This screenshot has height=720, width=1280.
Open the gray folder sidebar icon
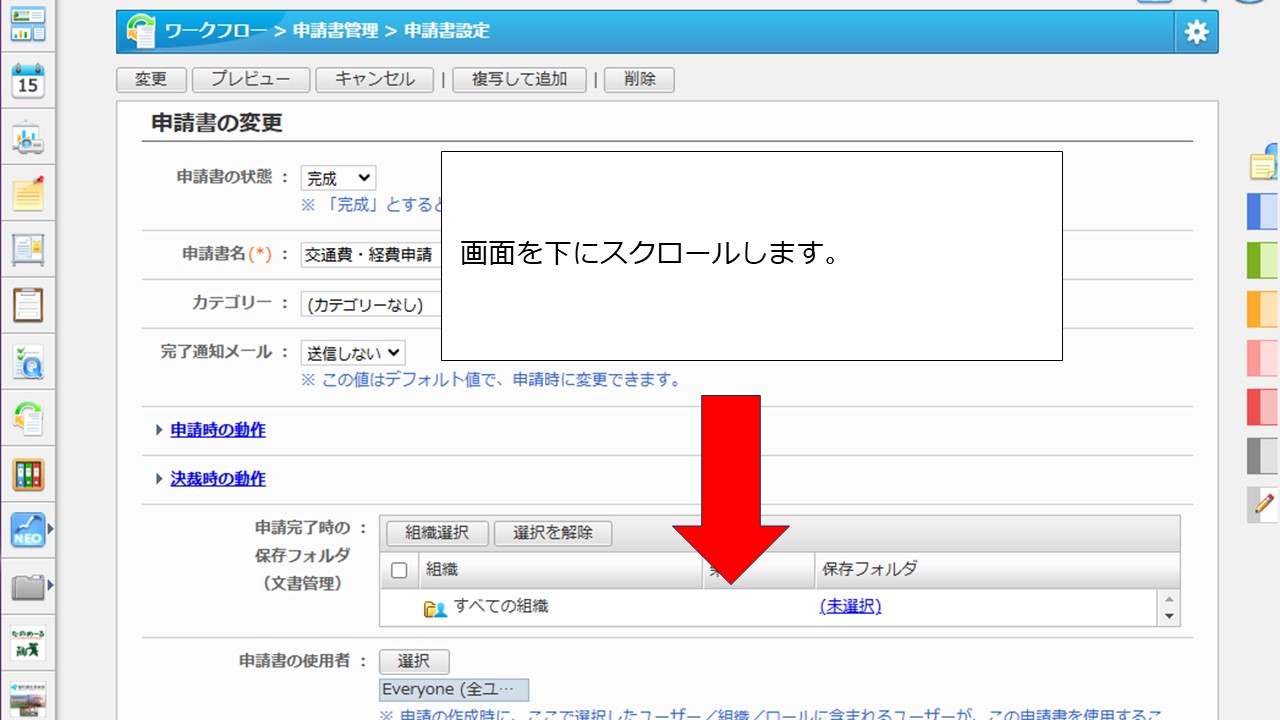pos(28,586)
